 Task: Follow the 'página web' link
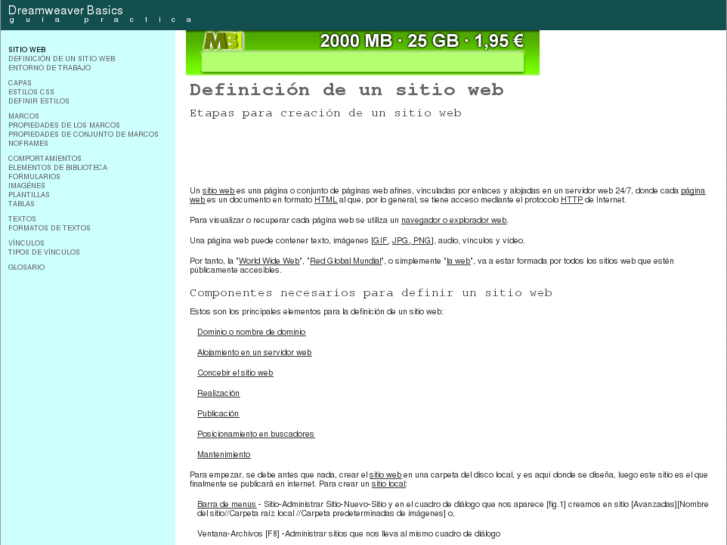pyautogui.click(x=693, y=191)
